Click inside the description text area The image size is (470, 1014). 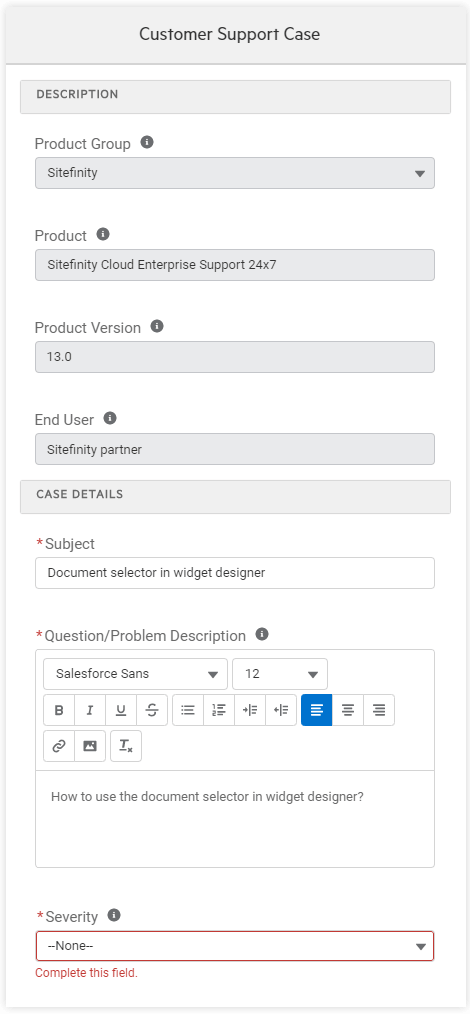coord(235,819)
